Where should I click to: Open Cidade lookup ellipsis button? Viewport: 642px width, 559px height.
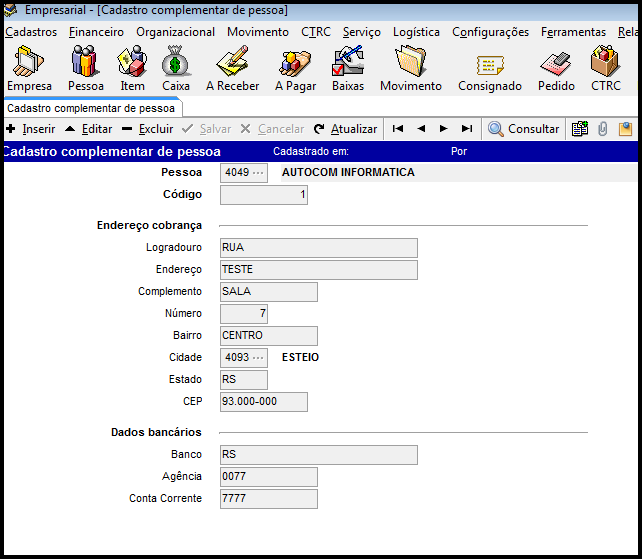(259, 358)
